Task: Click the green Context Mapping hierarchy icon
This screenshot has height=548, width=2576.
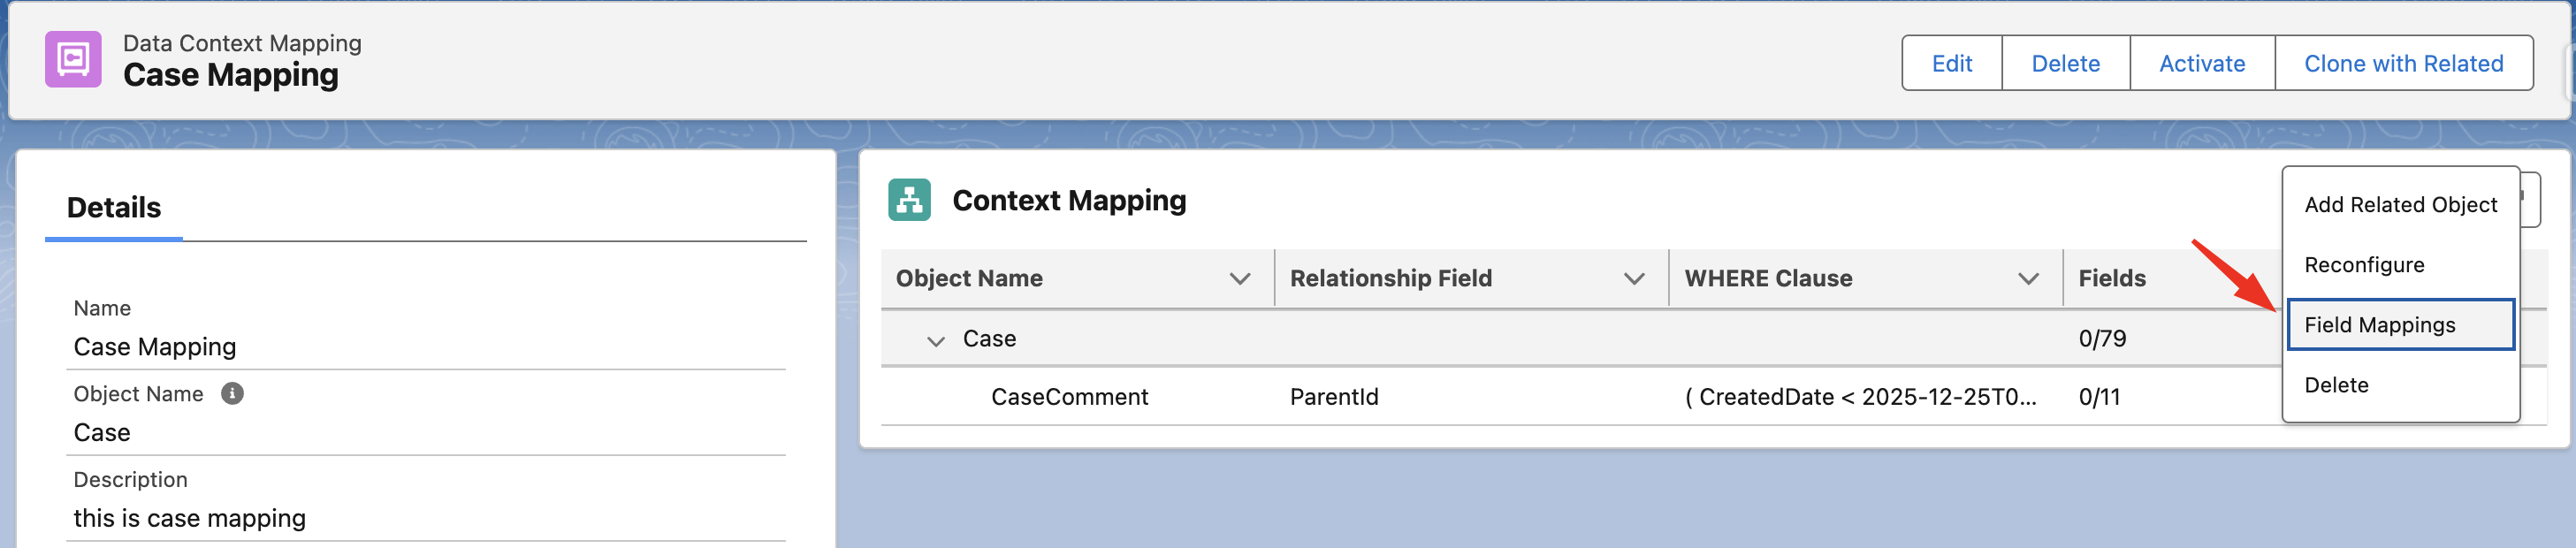Action: click(x=909, y=200)
